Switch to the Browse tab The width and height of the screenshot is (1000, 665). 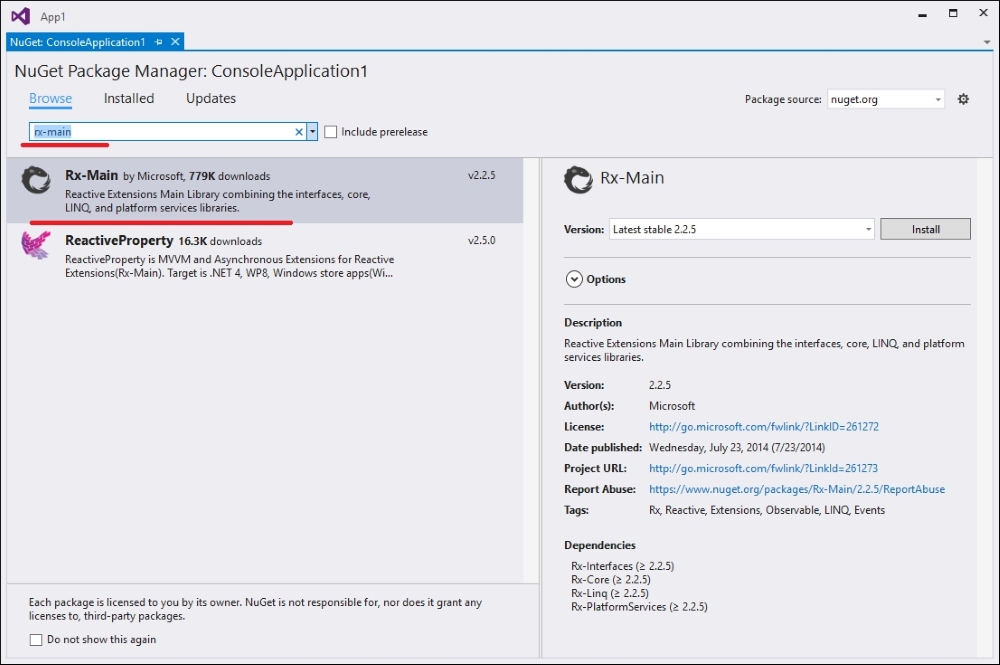click(x=50, y=99)
